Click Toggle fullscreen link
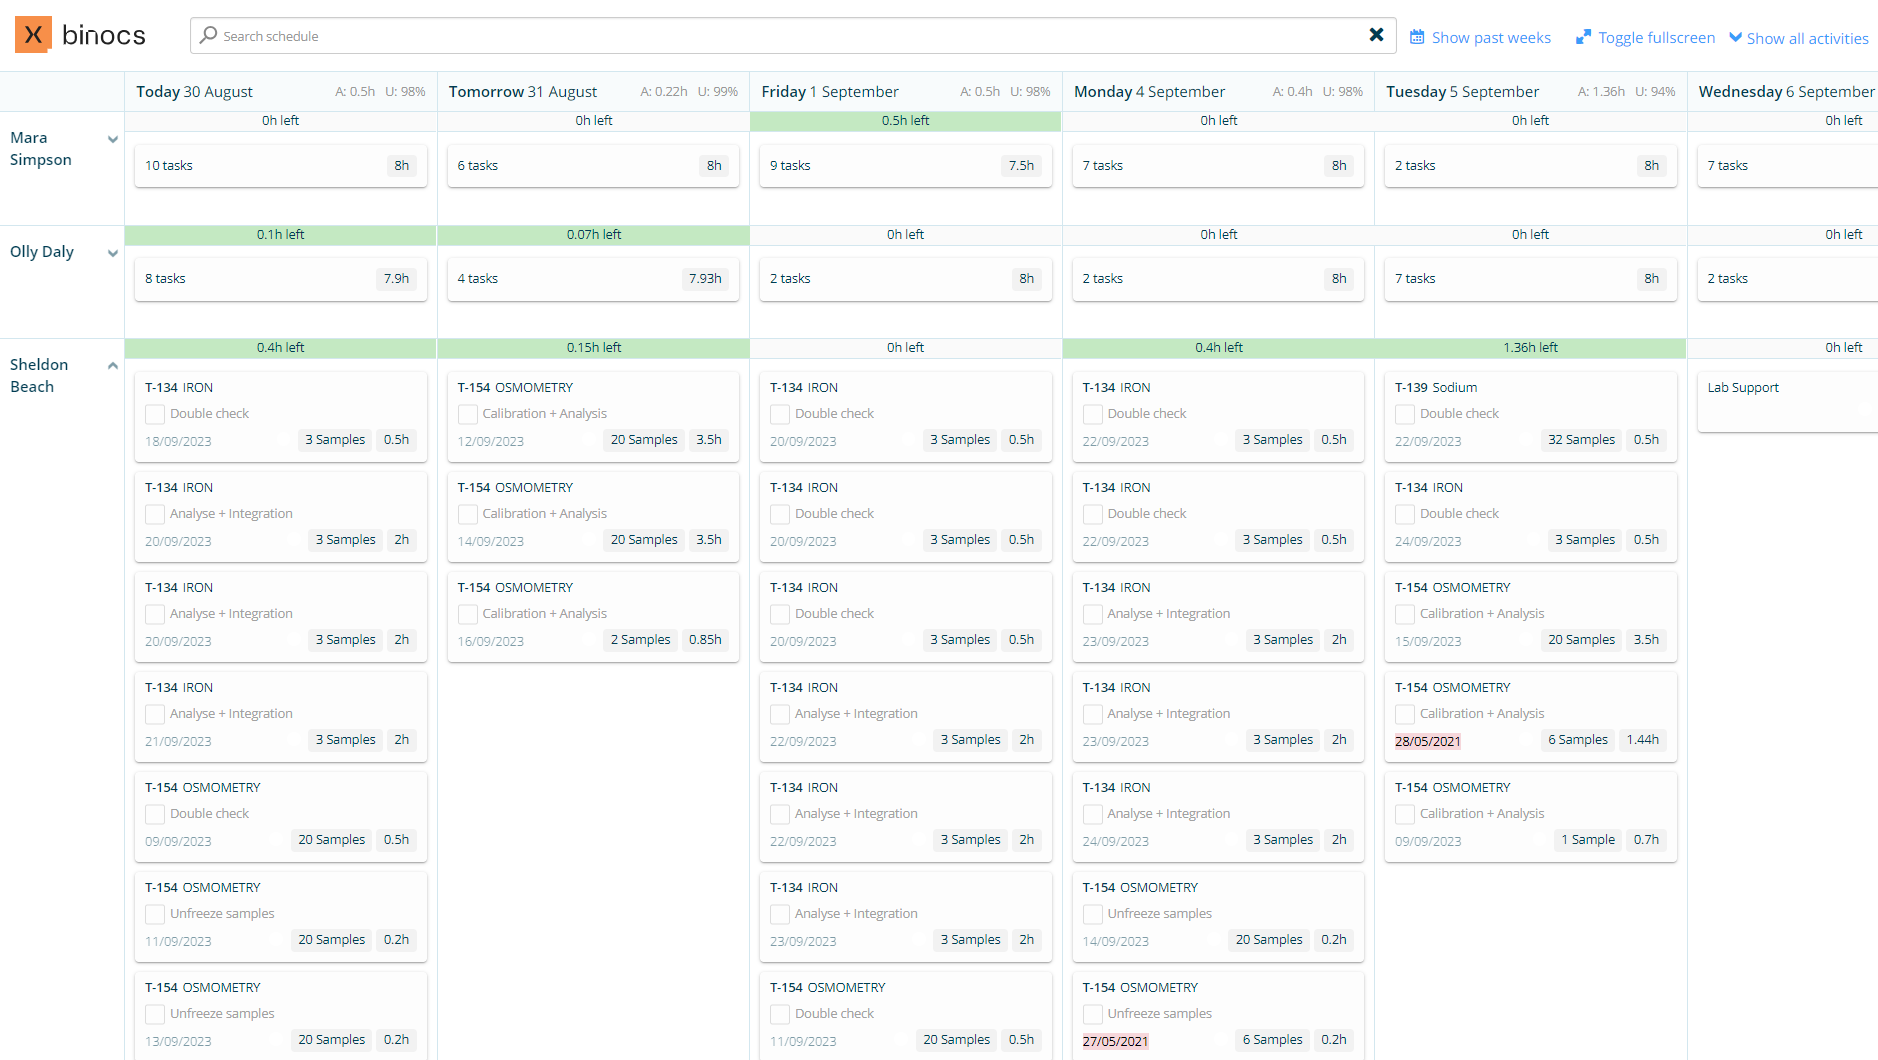This screenshot has width=1878, height=1060. [x=1656, y=38]
